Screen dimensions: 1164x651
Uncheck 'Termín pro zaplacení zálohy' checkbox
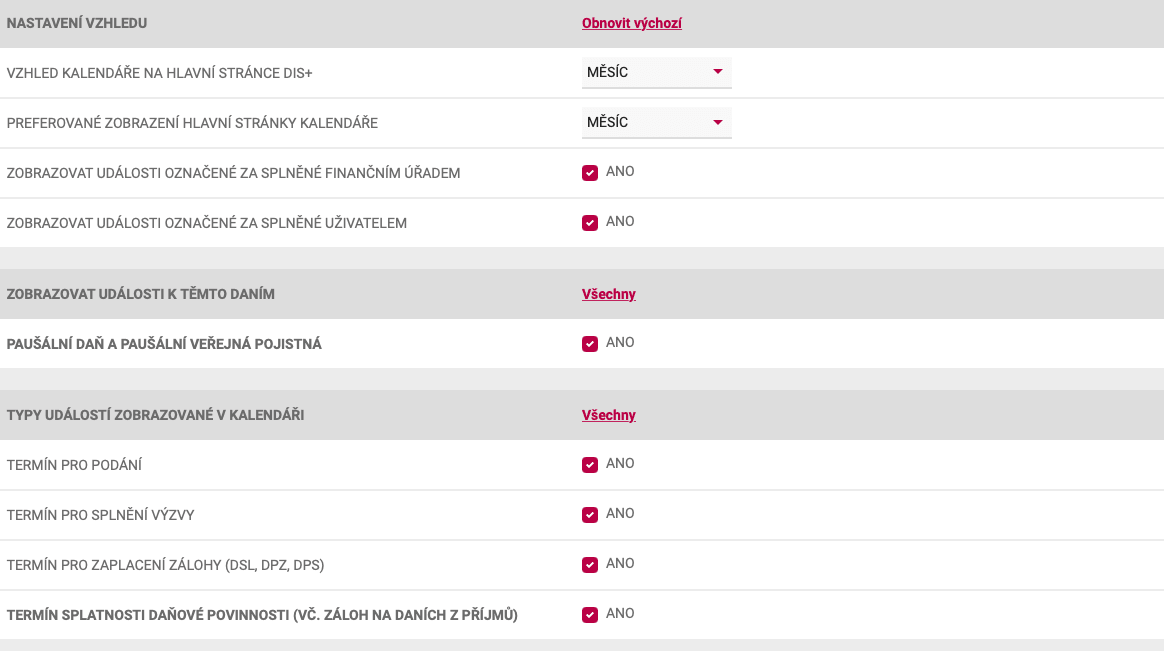tap(590, 565)
